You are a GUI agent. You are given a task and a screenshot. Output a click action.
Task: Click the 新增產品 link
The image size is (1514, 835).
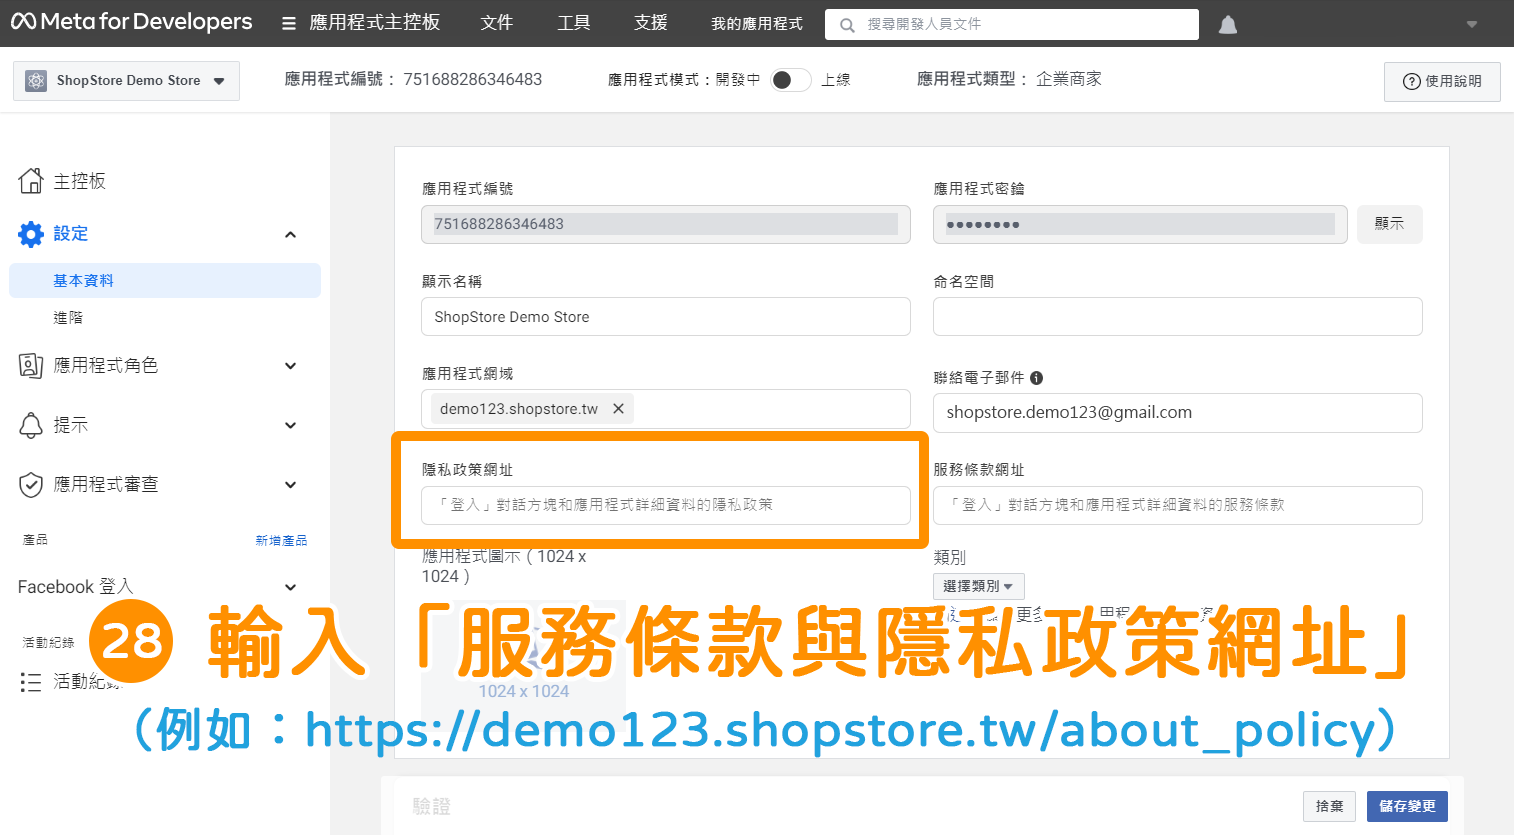coord(281,540)
